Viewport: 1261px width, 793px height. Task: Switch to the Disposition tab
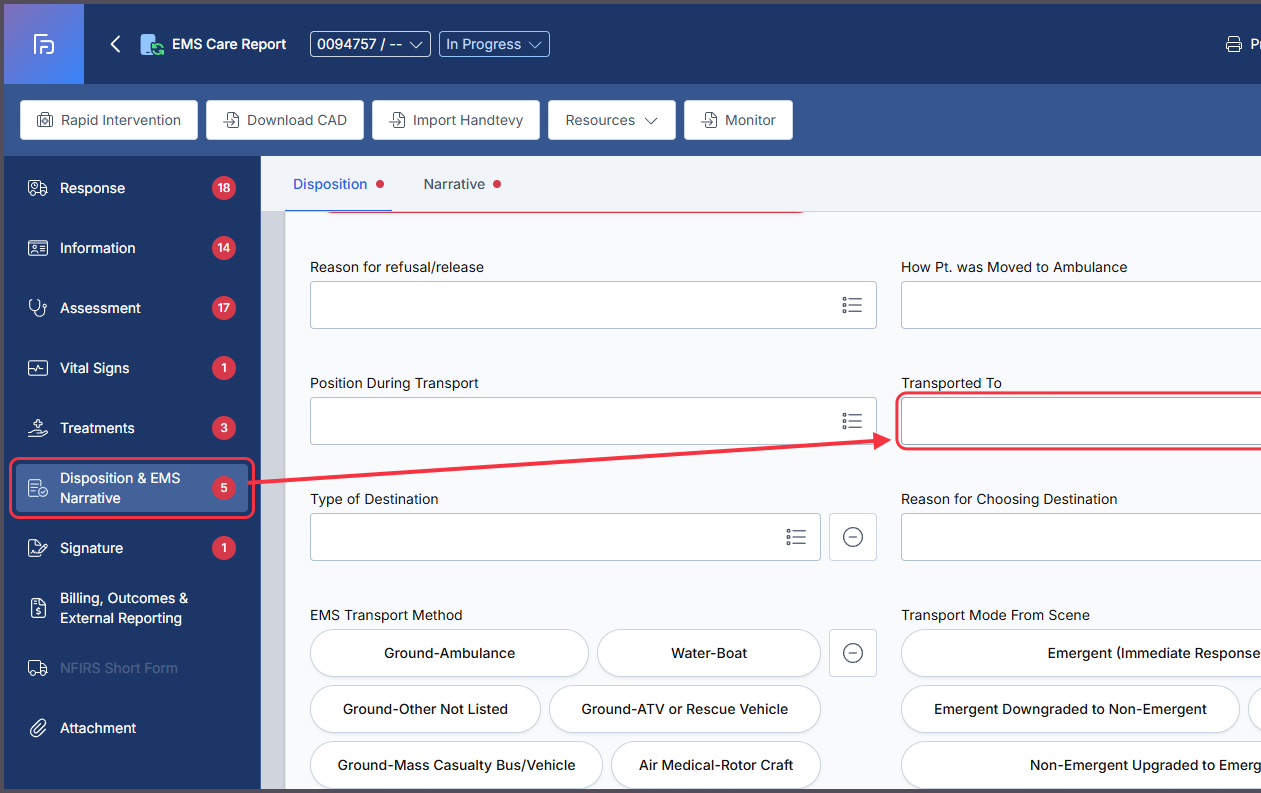coord(338,184)
